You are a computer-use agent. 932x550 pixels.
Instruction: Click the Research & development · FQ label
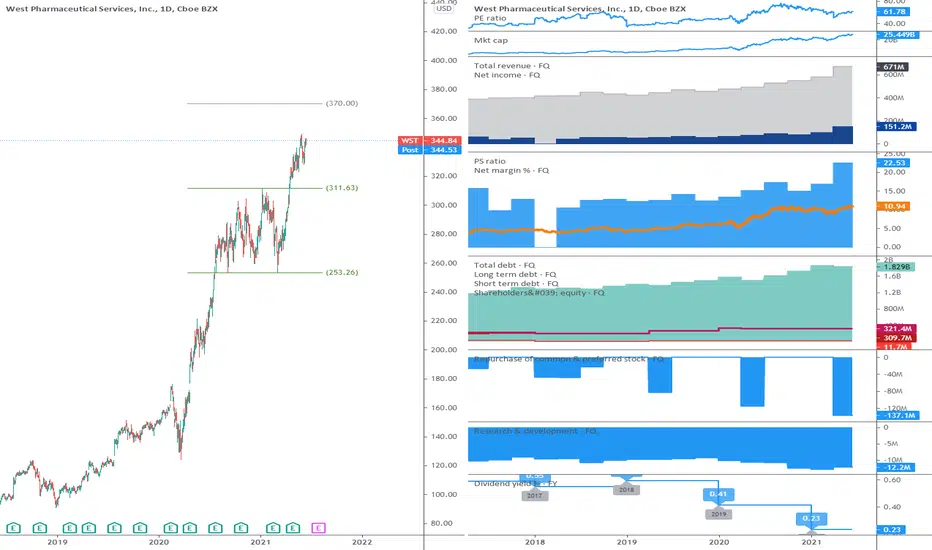[535, 431]
